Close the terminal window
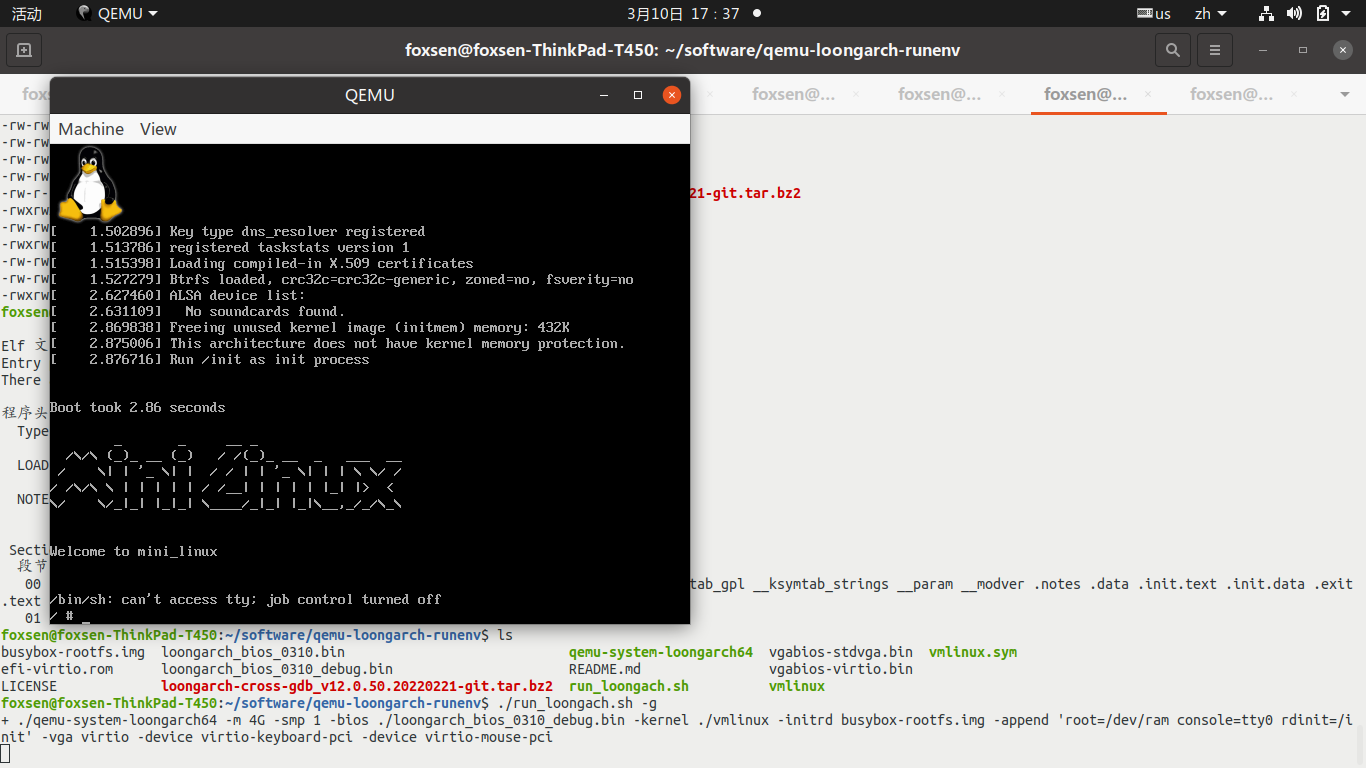Viewport: 1366px width, 768px height. pos(1342,50)
